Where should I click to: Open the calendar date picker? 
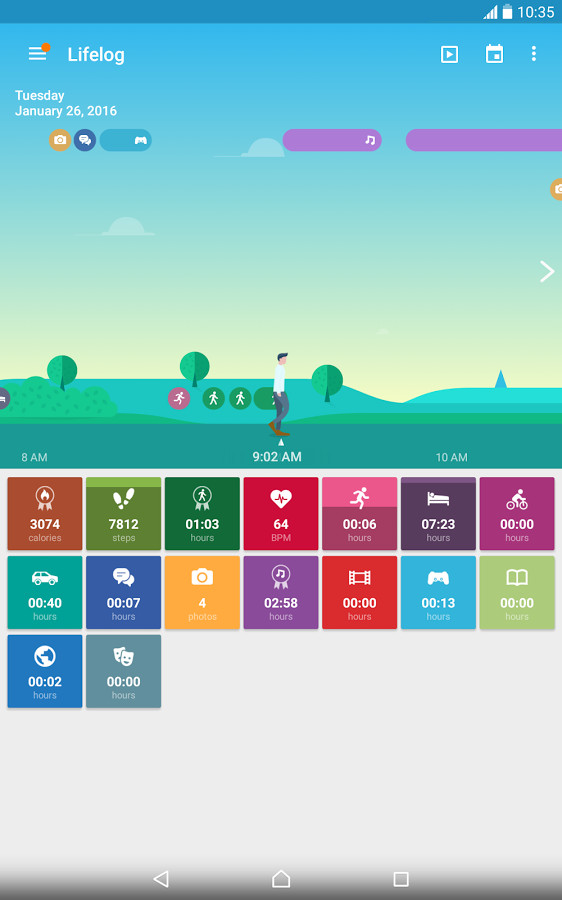[x=494, y=54]
